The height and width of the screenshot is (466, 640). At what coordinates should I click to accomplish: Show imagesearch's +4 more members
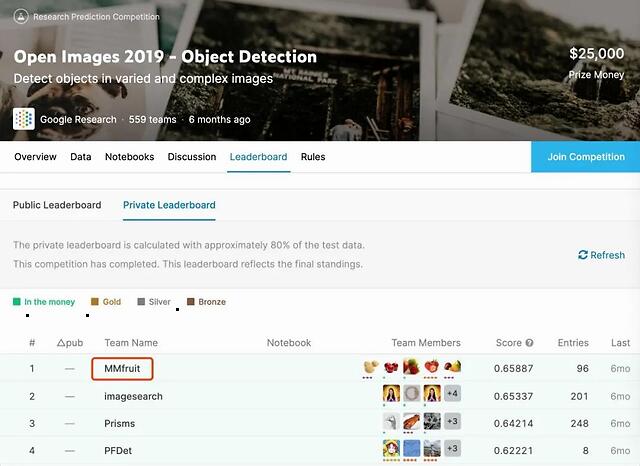click(x=452, y=394)
